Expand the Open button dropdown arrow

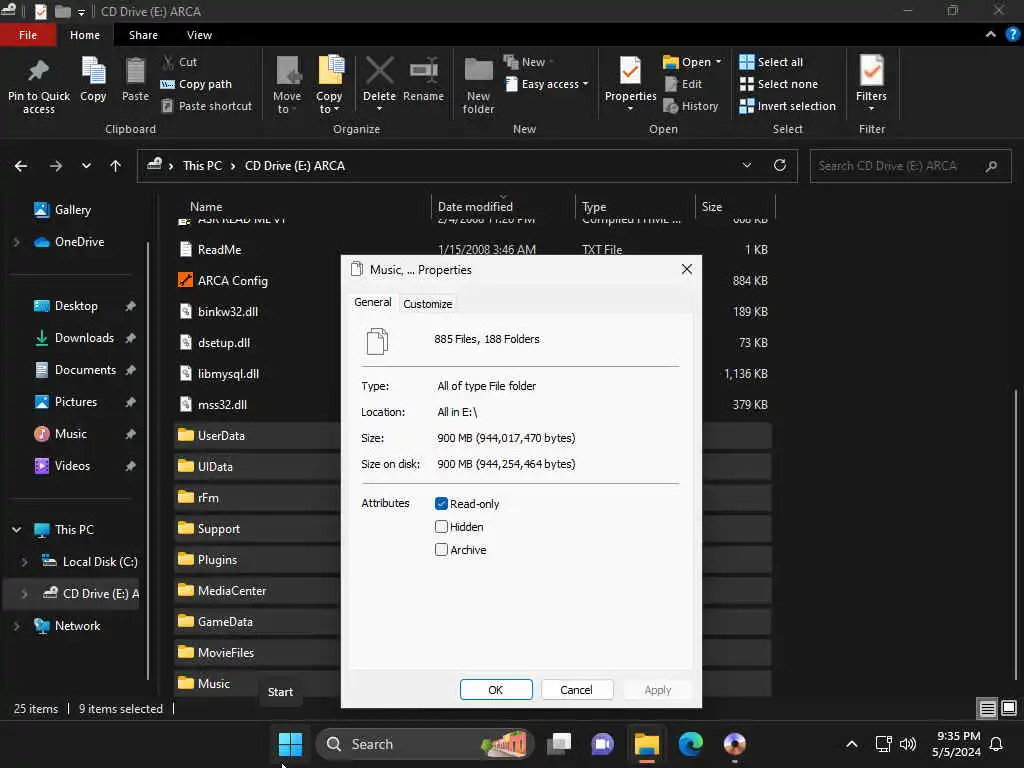(718, 62)
